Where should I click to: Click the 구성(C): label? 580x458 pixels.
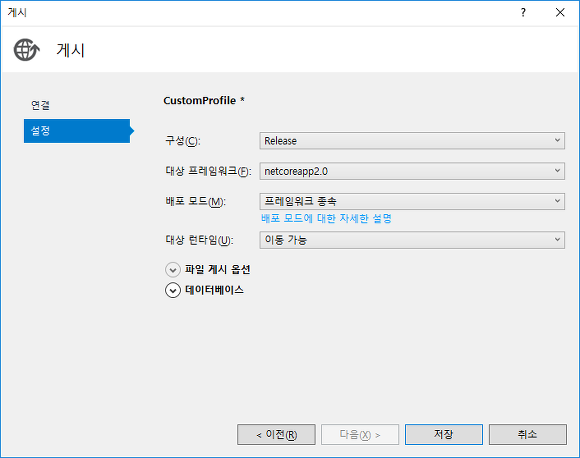pos(183,141)
